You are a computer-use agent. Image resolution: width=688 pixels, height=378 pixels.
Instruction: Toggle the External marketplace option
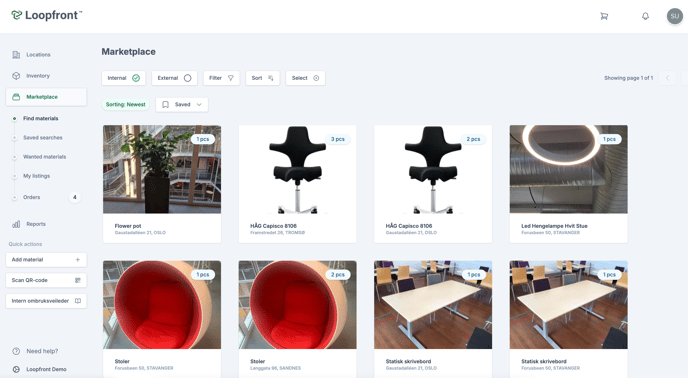click(x=174, y=78)
